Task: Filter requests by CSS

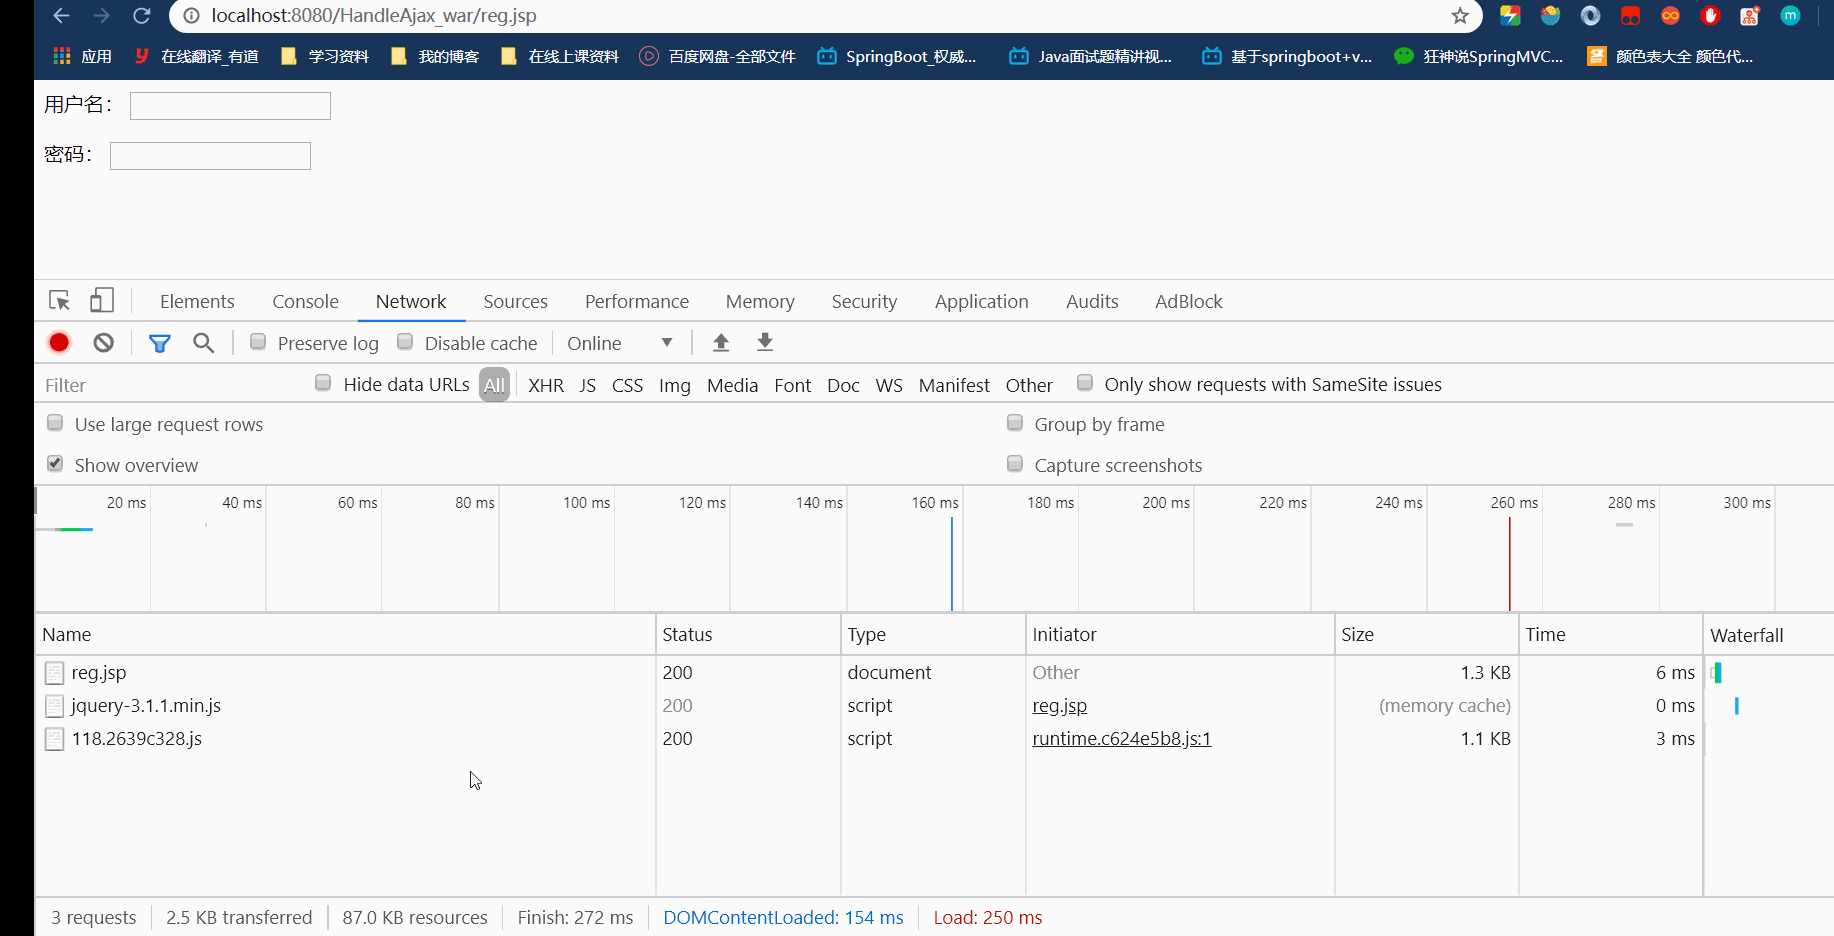Action: click(627, 385)
